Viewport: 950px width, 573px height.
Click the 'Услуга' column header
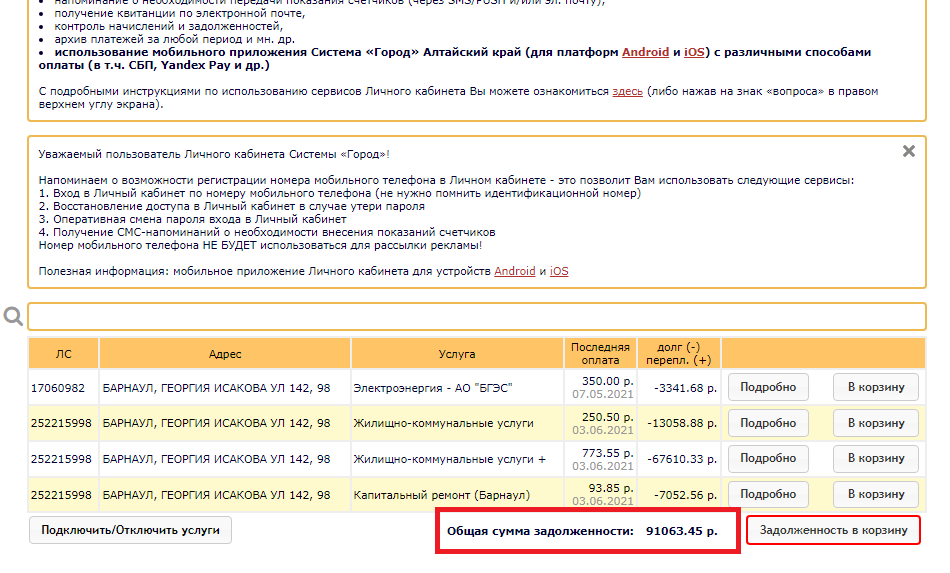click(457, 354)
